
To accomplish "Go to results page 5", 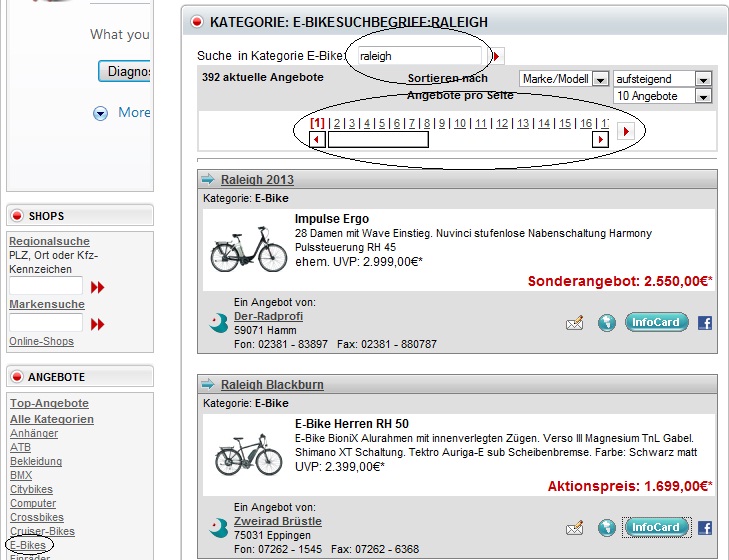I will pos(382,123).
